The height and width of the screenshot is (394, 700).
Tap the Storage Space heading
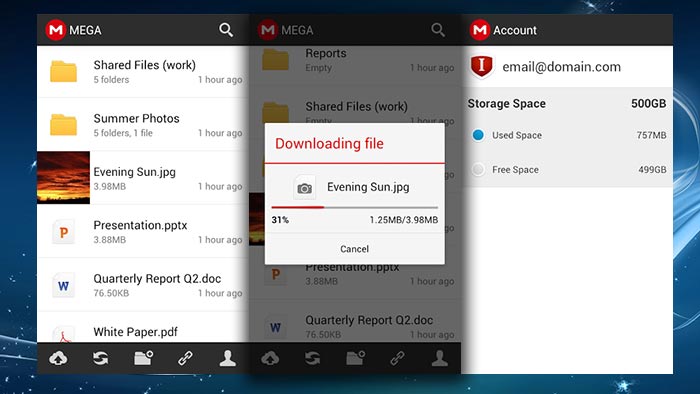tap(507, 104)
